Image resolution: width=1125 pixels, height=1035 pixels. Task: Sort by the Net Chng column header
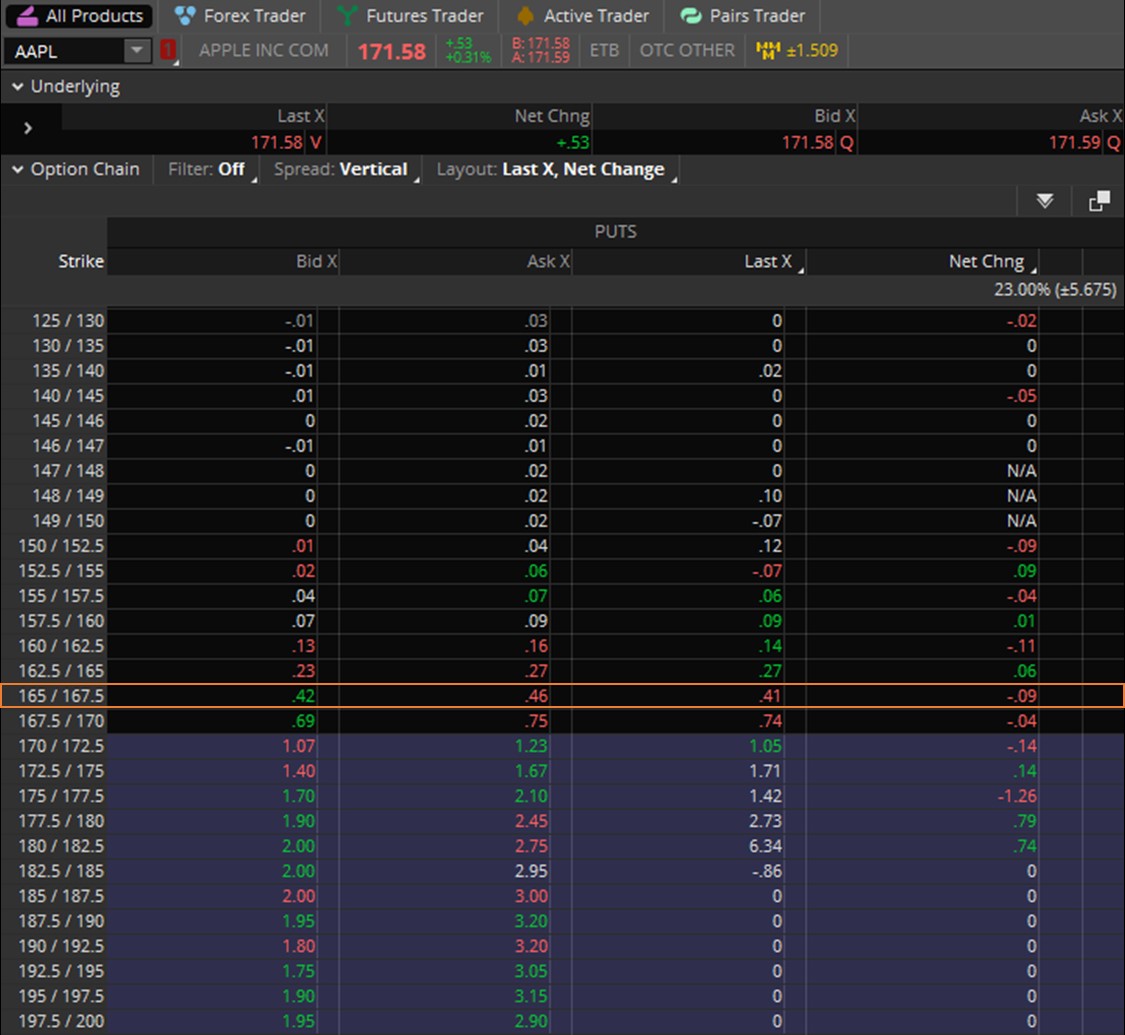click(x=986, y=262)
